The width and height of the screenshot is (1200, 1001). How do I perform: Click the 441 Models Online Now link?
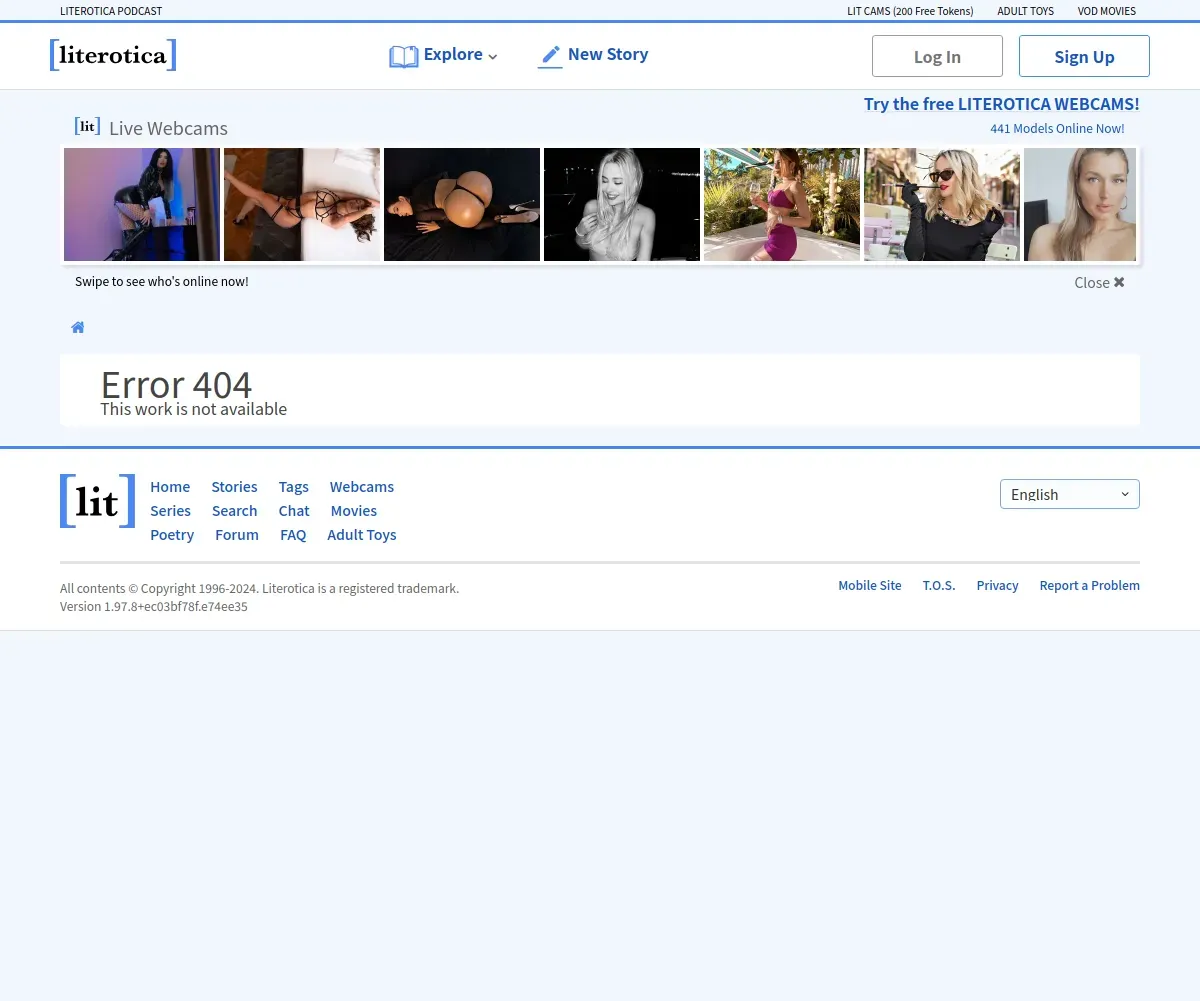coord(1057,128)
